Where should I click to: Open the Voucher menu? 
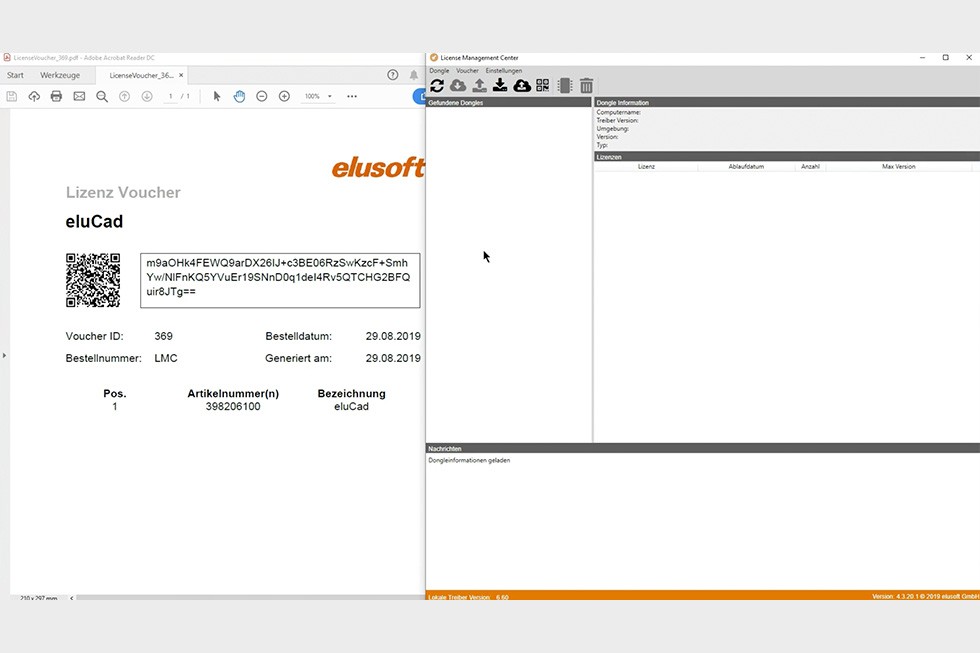(468, 71)
